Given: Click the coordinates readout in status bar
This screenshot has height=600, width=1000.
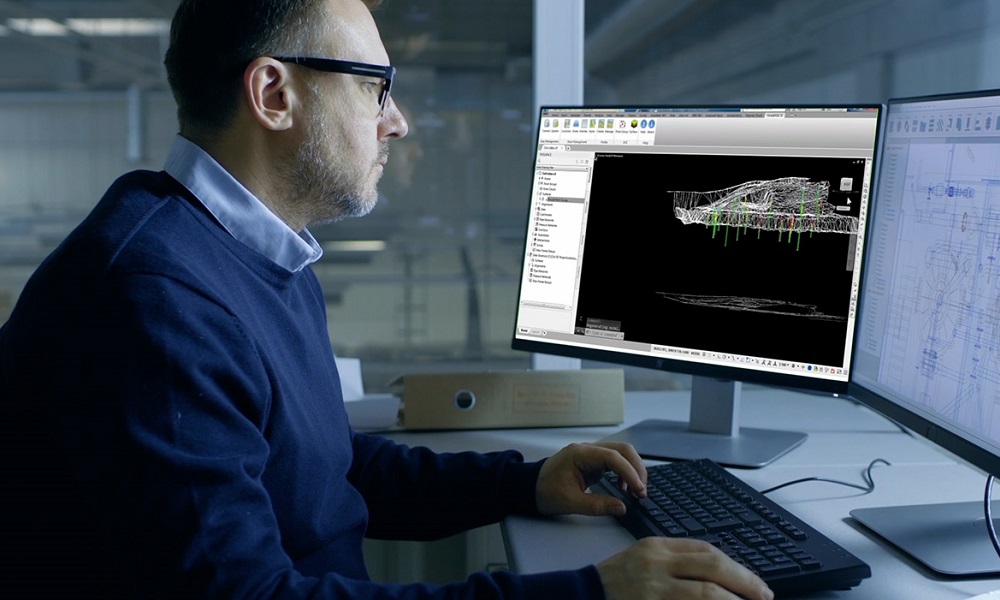Looking at the screenshot, I should pos(667,348).
